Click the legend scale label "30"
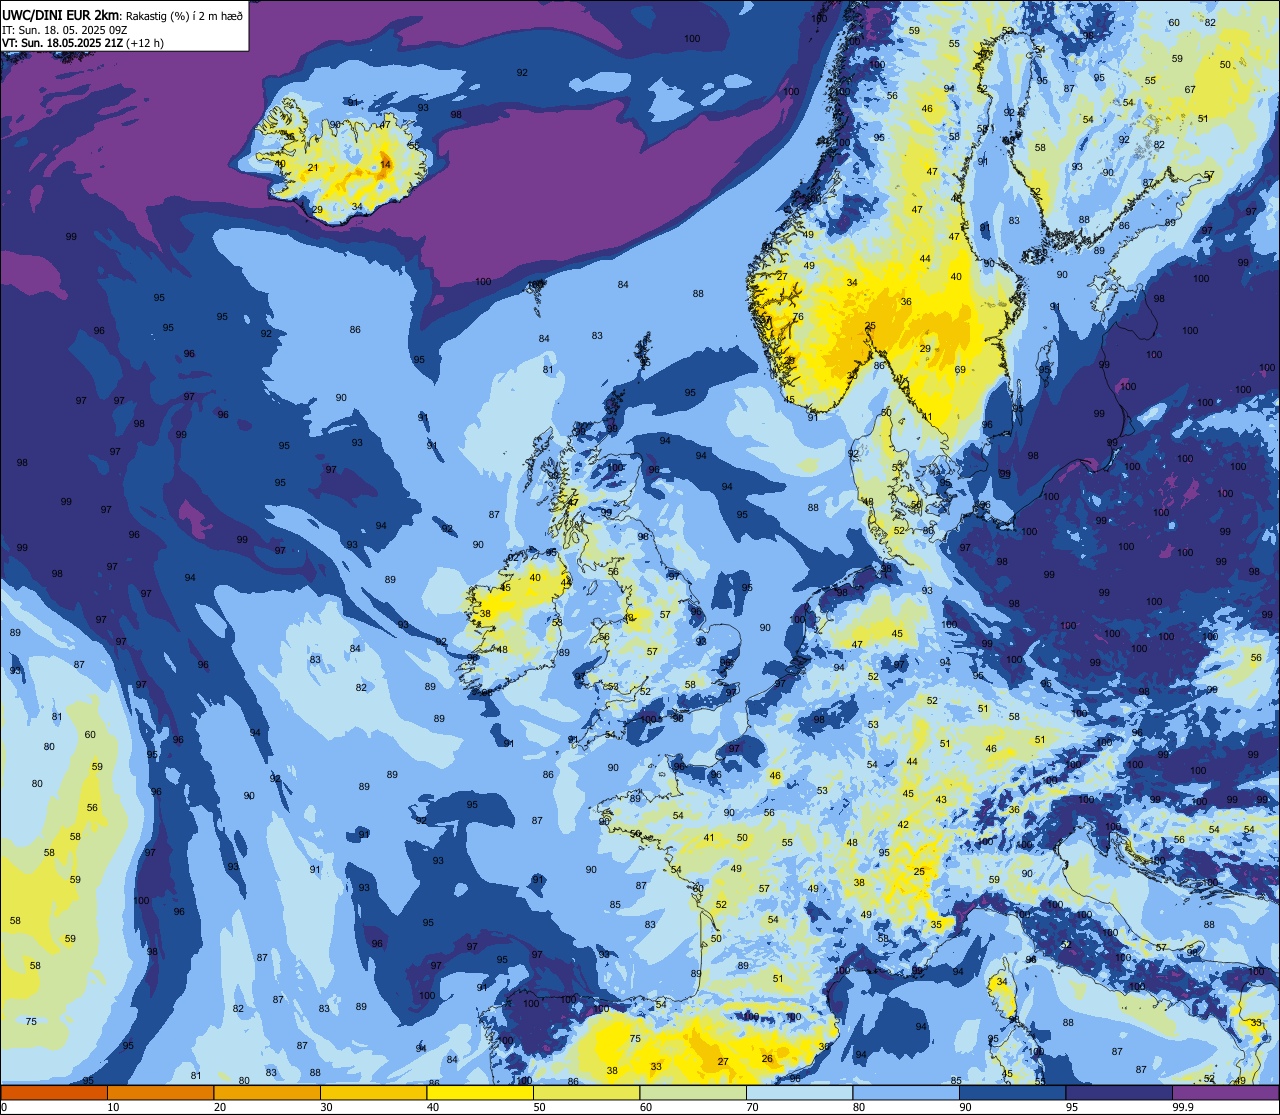Image resolution: width=1280 pixels, height=1115 pixels. 326,1107
